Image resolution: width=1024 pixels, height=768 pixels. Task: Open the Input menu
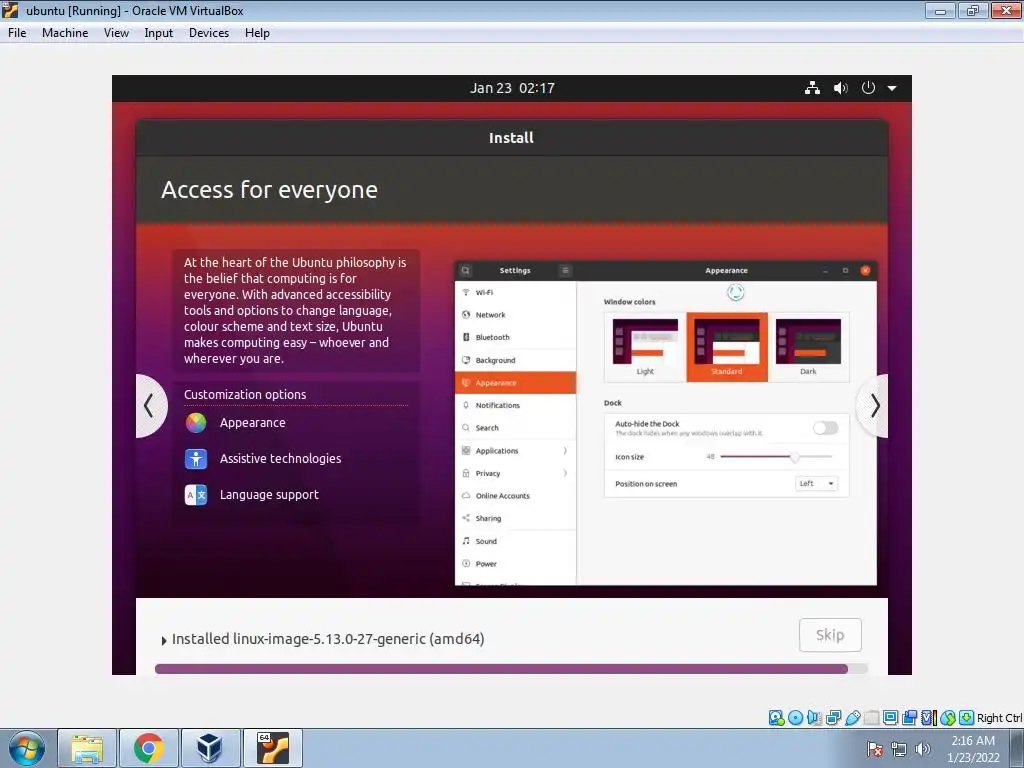tap(159, 33)
